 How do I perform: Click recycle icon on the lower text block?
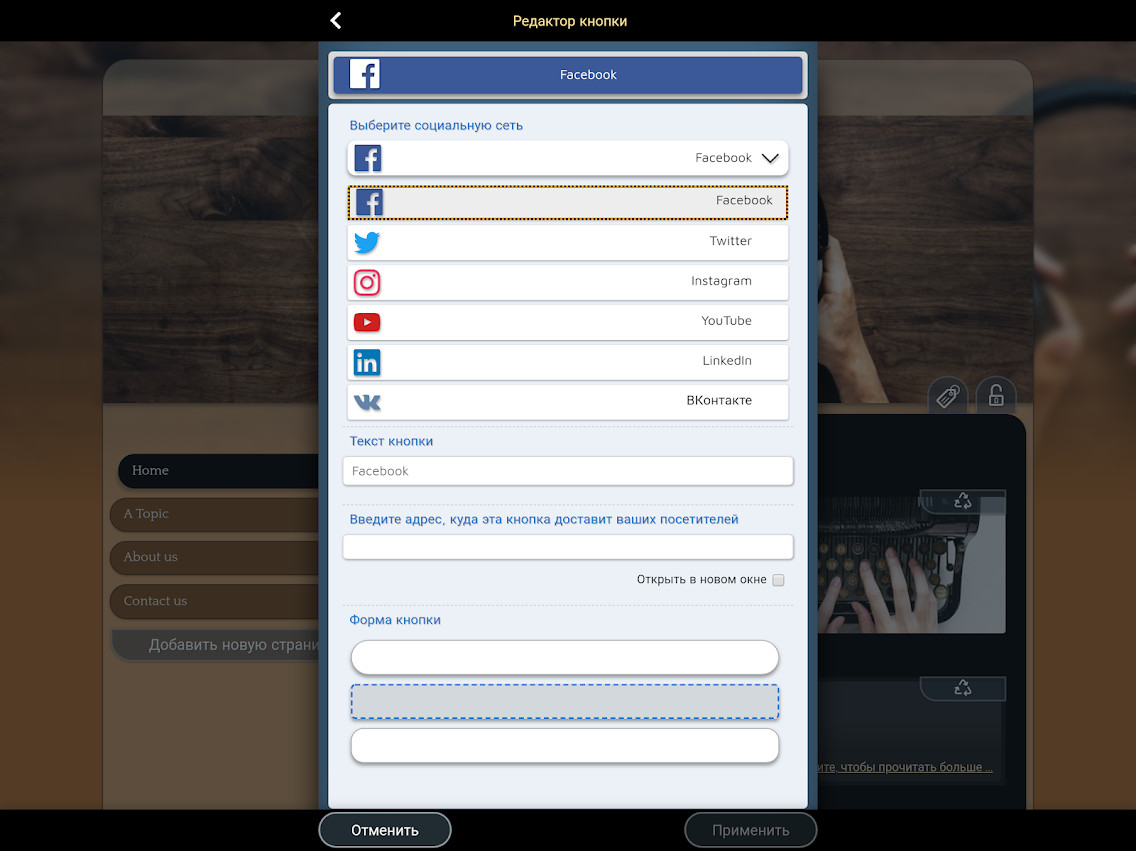click(963, 687)
